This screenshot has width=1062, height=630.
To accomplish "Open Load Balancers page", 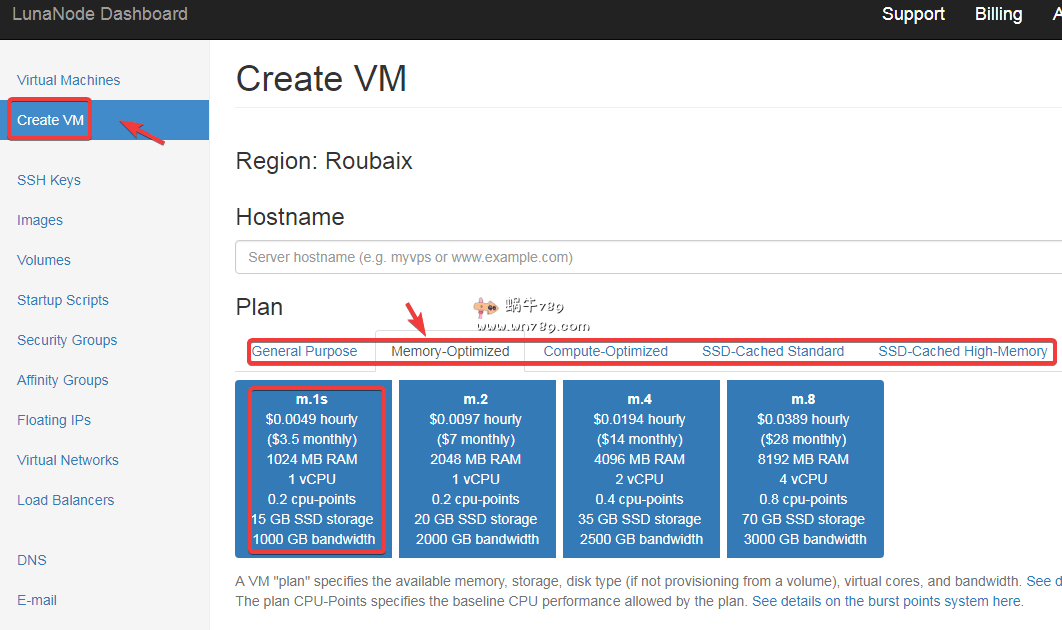I will click(65, 500).
